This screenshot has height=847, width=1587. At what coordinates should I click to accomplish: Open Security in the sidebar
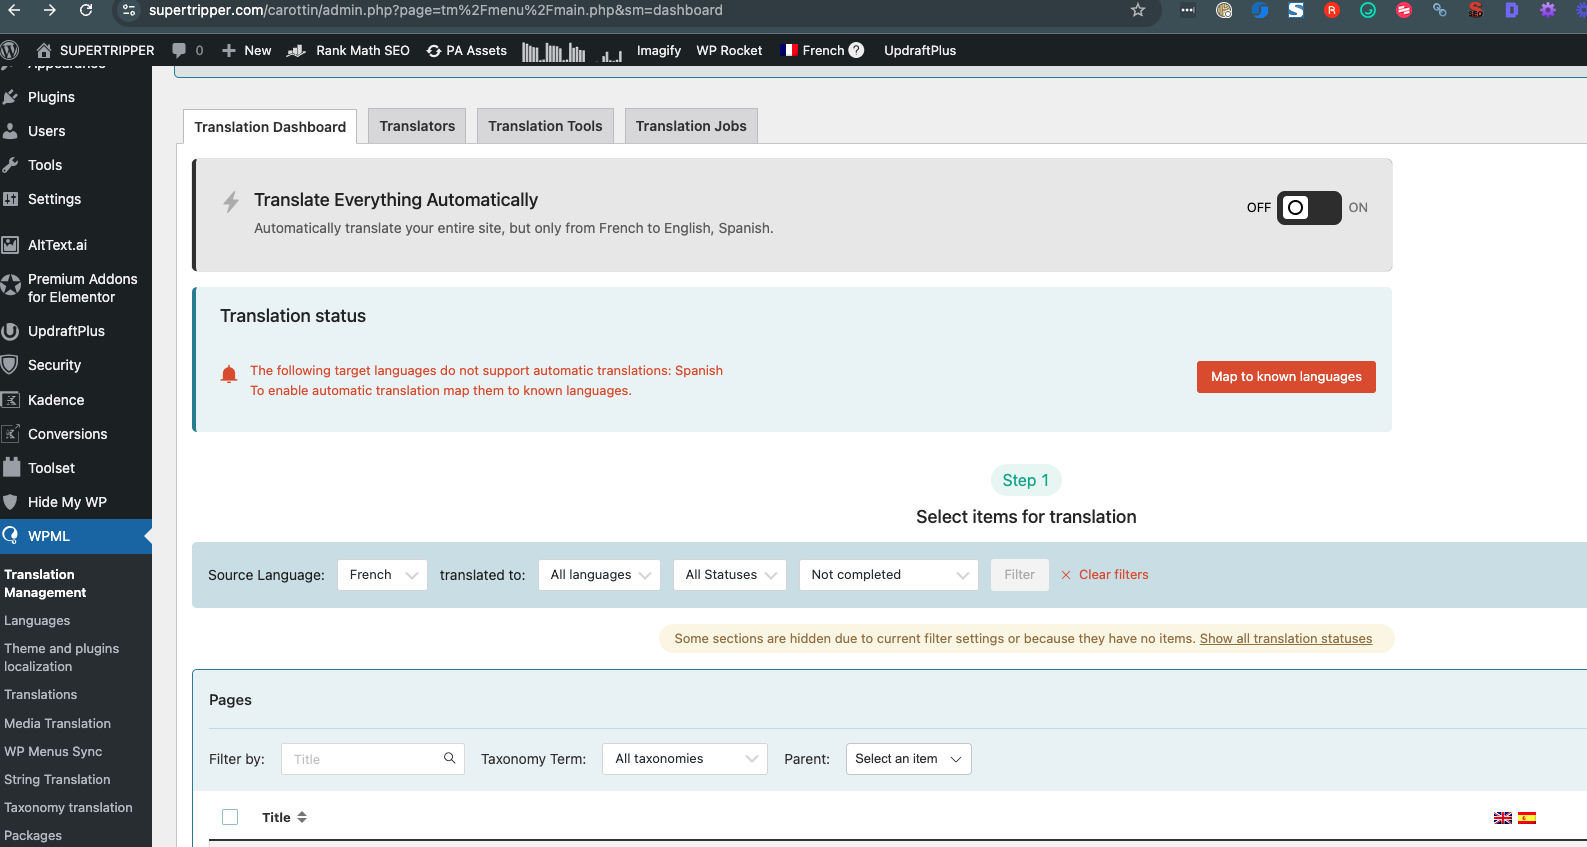pyautogui.click(x=54, y=365)
